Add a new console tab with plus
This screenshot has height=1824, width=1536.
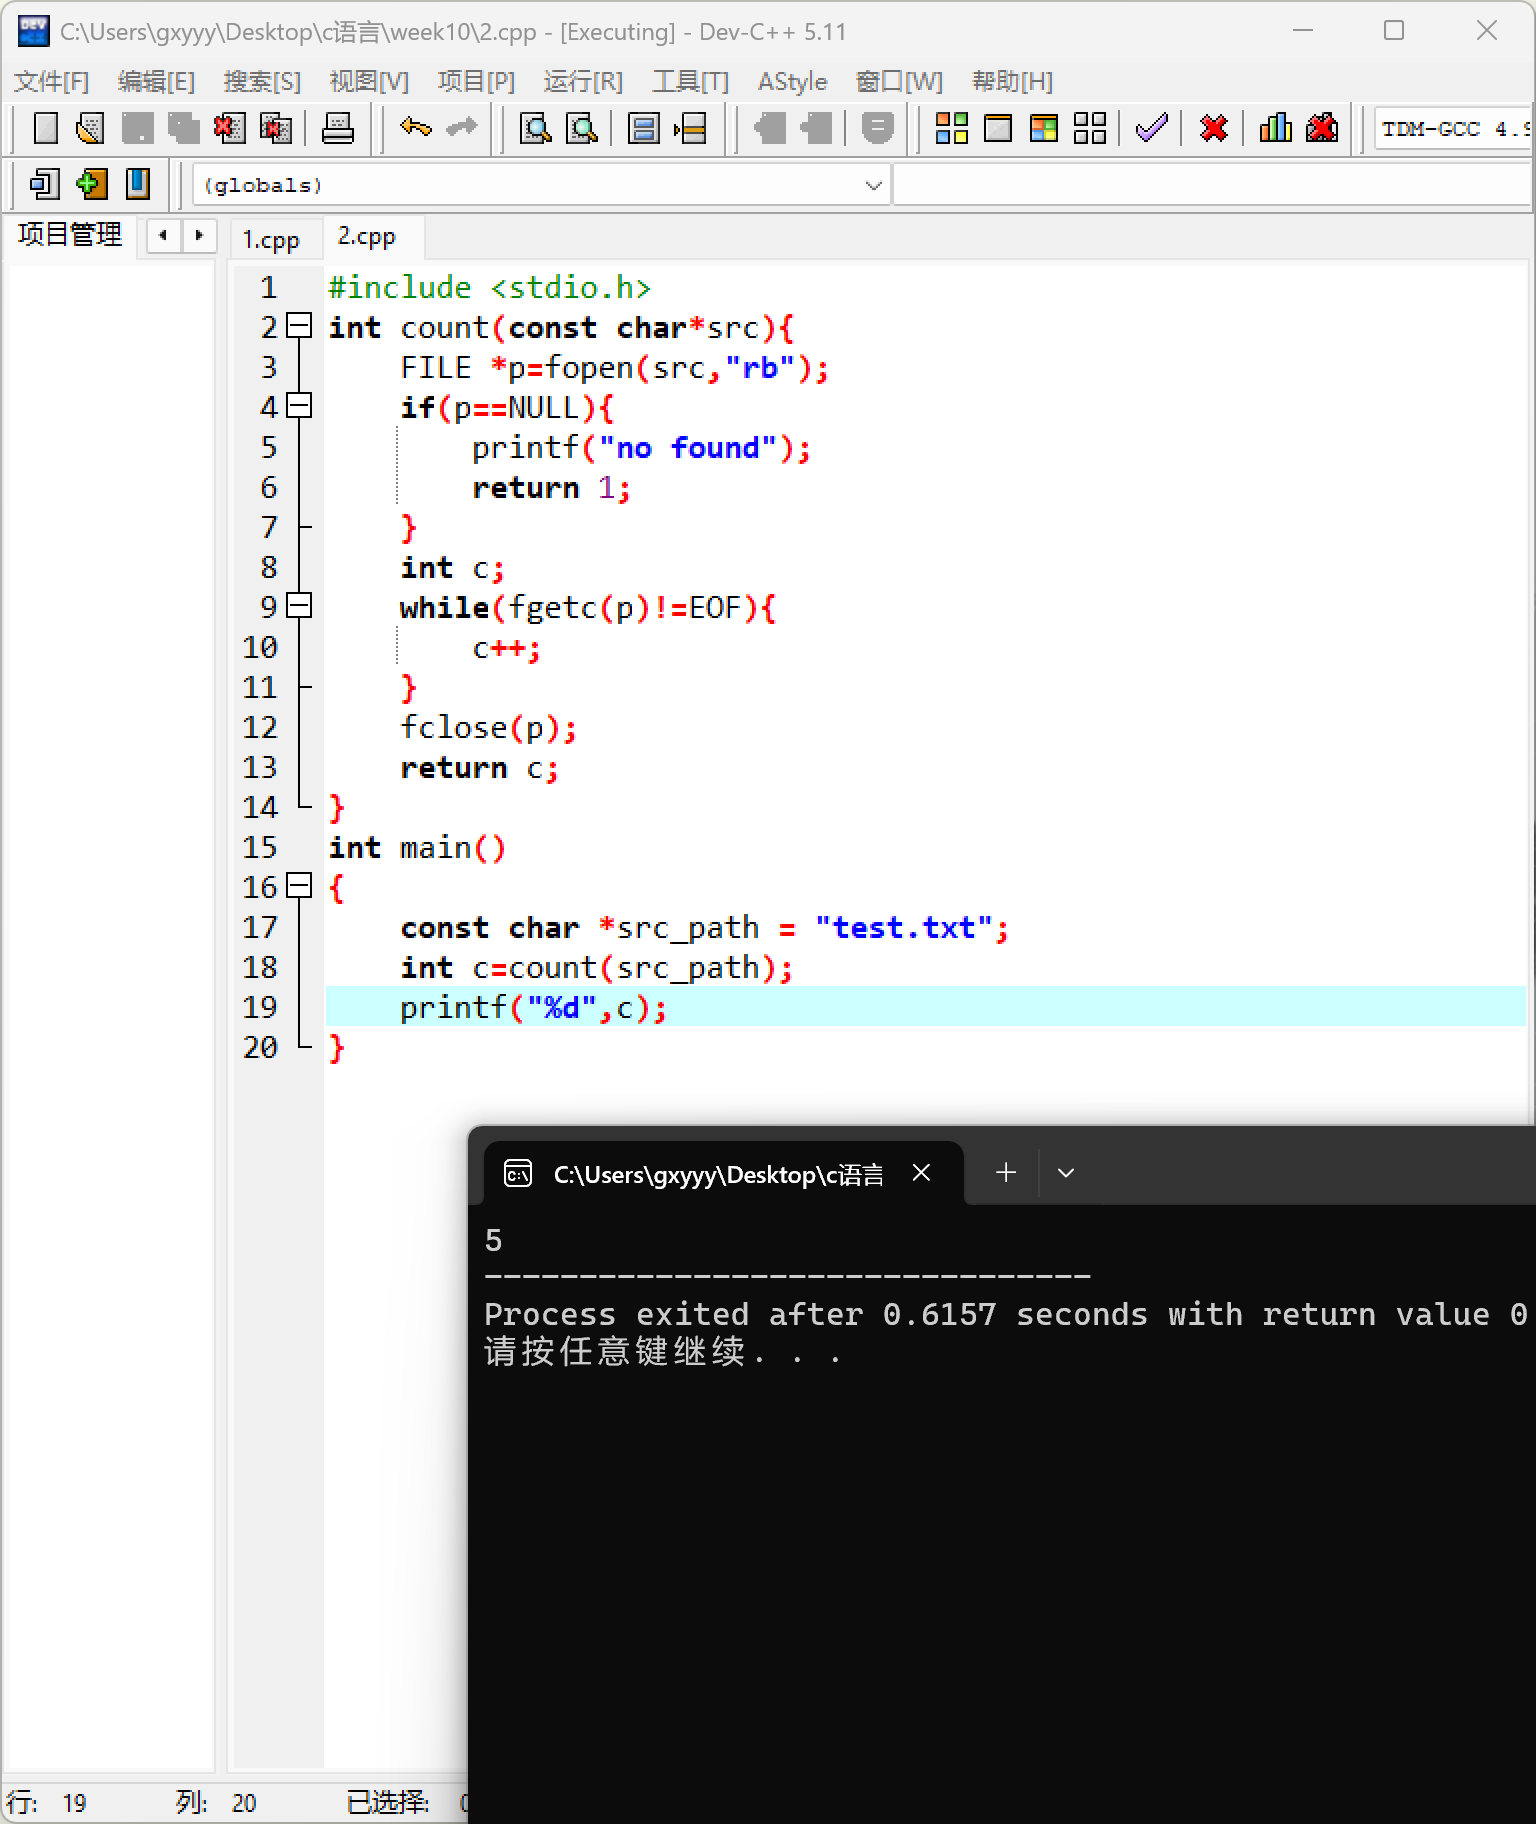click(1006, 1173)
